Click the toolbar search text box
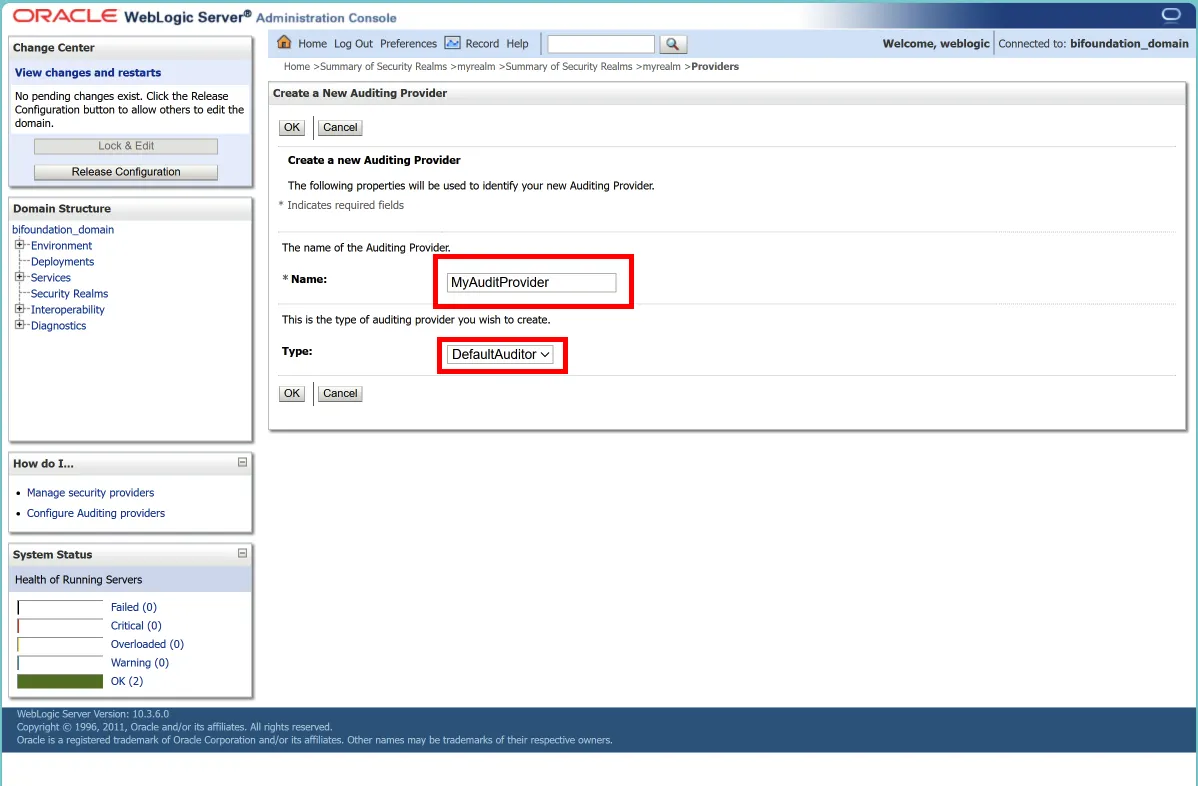The width and height of the screenshot is (1198, 786). click(x=601, y=44)
